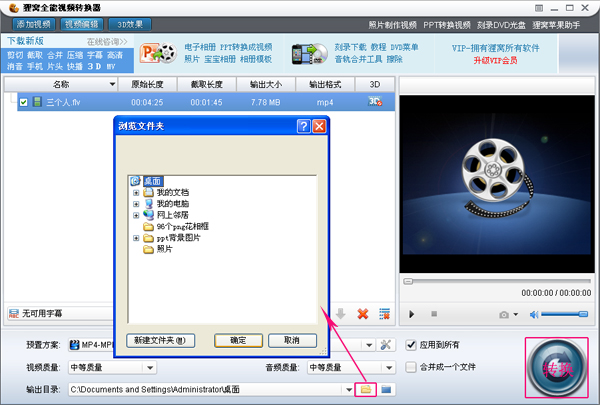Viewport: 600px width, 405px height.
Task: Click the DVD burning banner icon
Action: [x=310, y=54]
